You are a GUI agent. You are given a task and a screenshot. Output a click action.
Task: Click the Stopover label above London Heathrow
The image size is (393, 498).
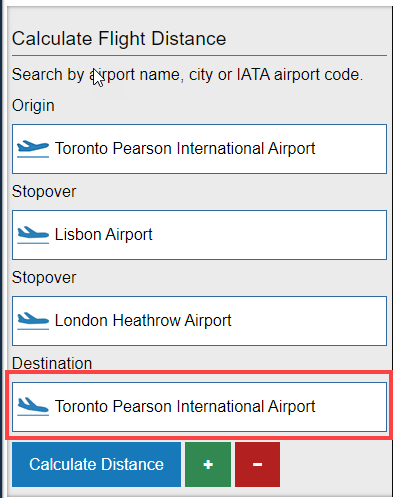[x=44, y=278]
